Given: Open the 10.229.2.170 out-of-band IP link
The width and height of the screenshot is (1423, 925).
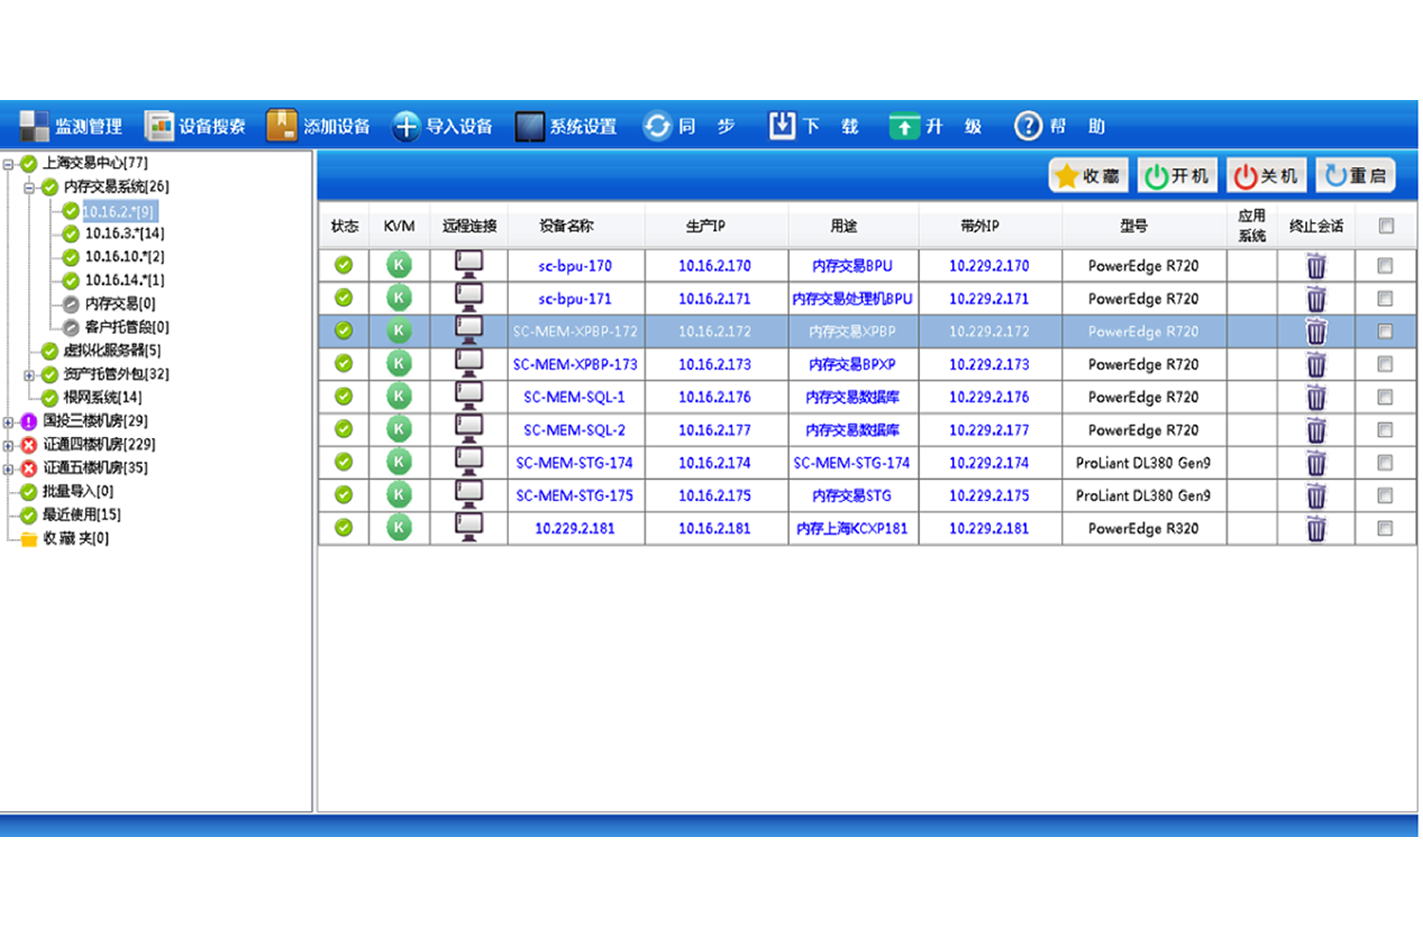Looking at the screenshot, I should (988, 266).
